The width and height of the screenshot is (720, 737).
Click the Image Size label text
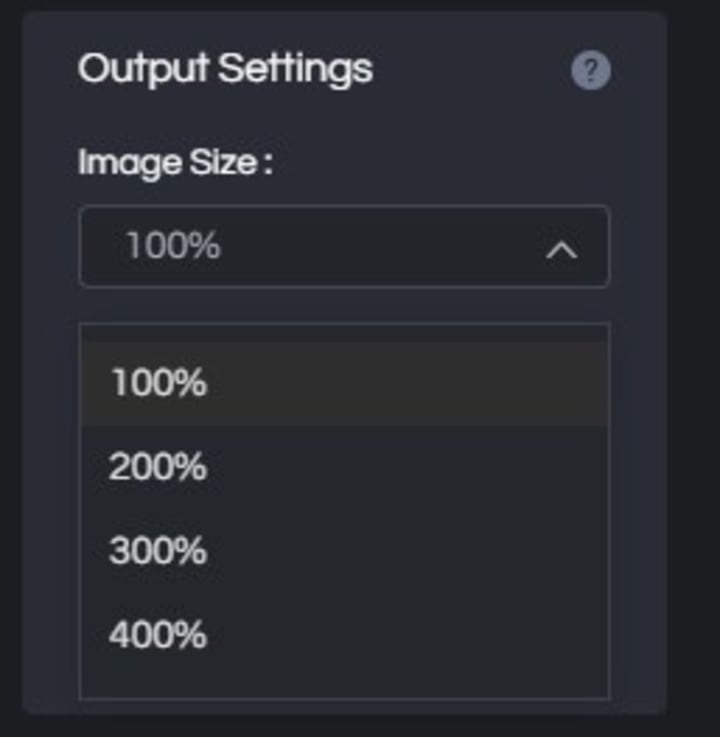175,162
